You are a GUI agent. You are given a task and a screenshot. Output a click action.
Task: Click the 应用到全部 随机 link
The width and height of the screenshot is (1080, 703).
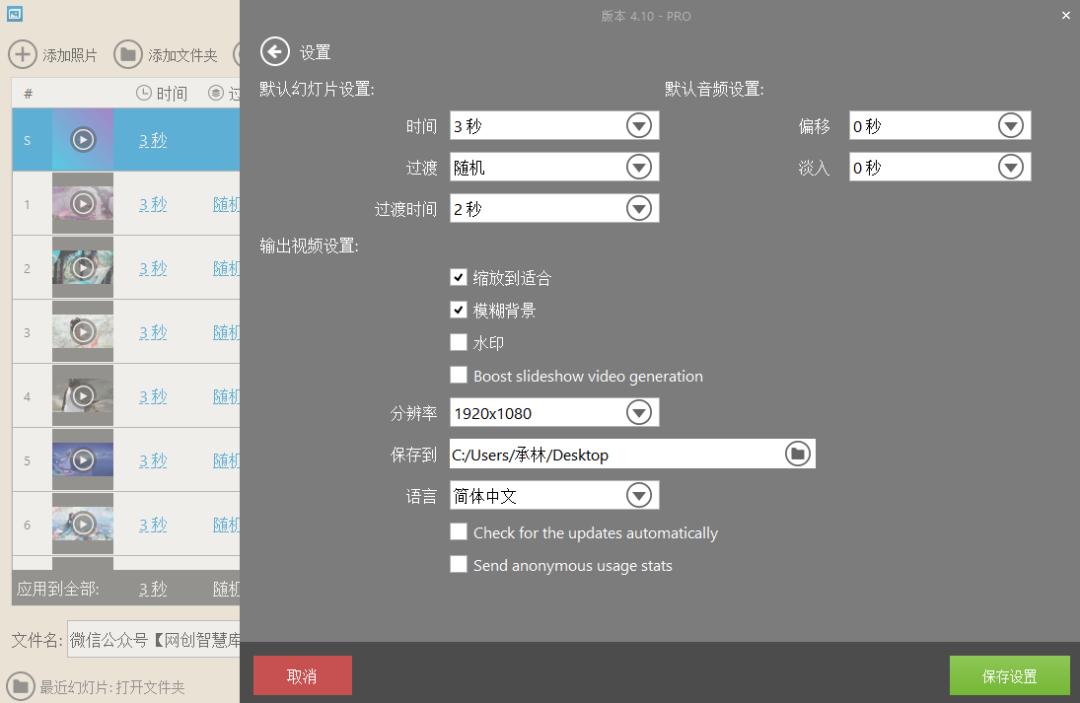coord(226,589)
